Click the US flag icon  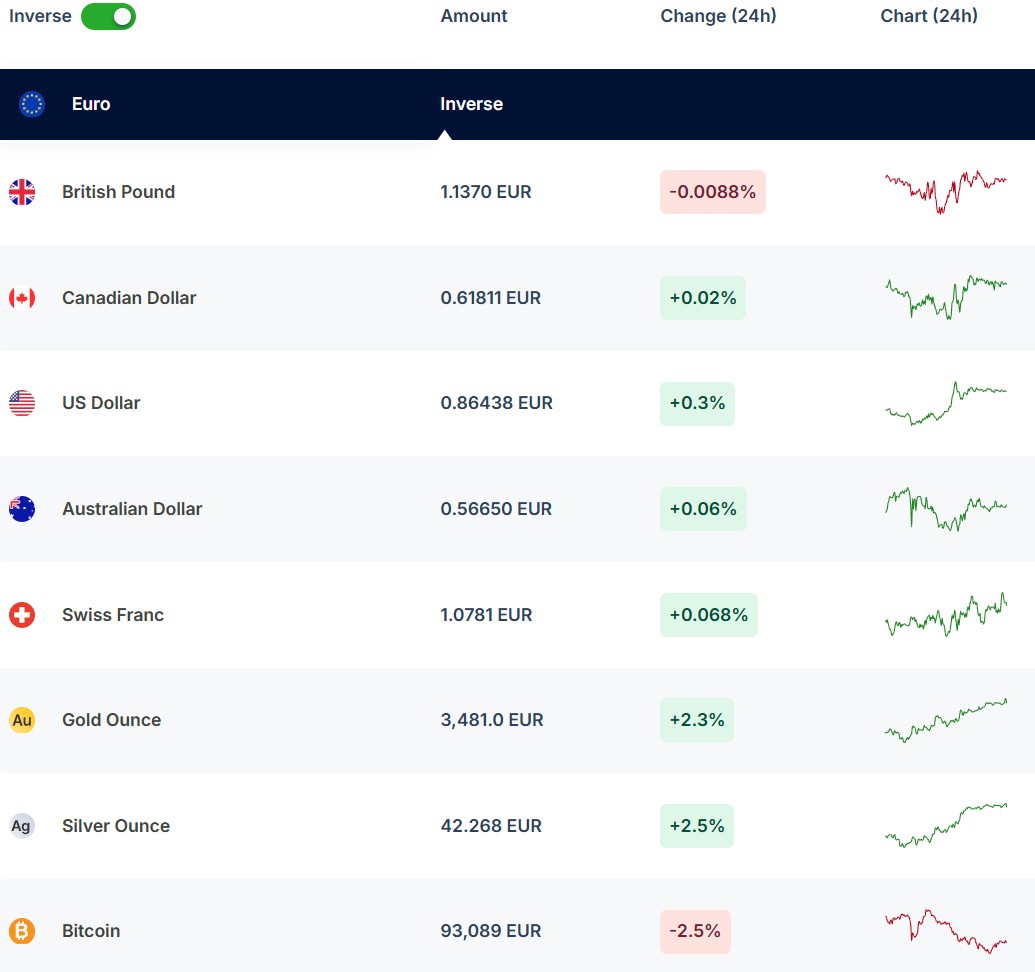coord(22,403)
